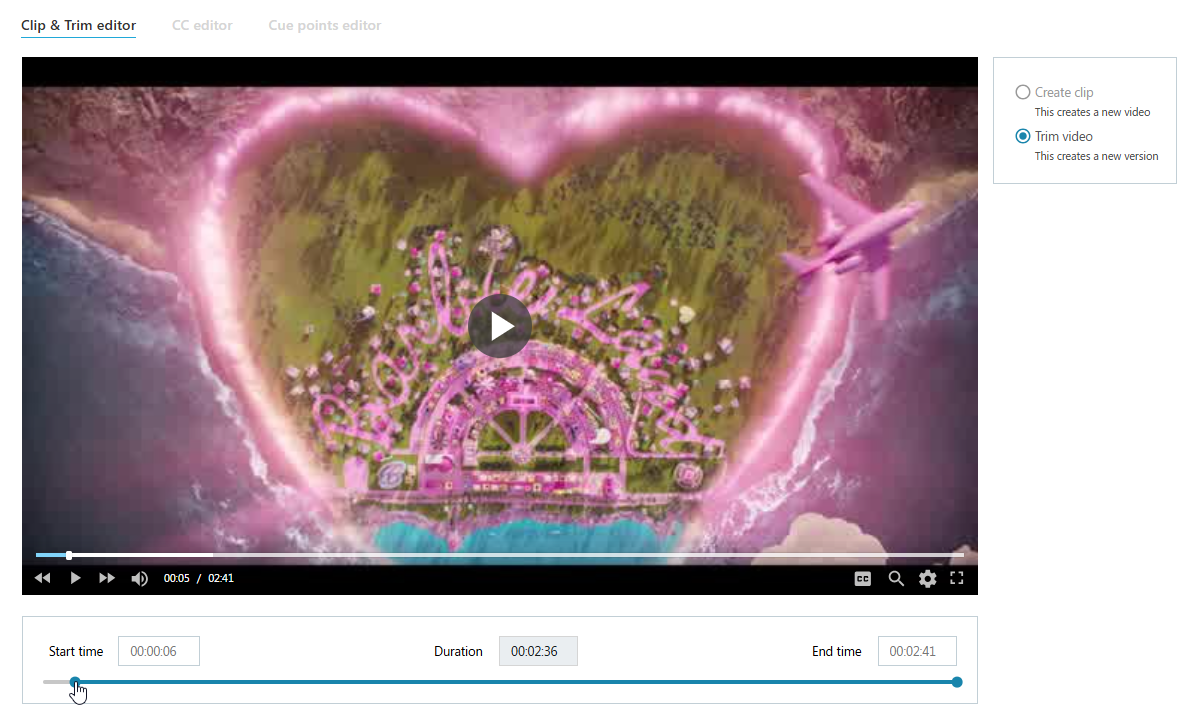Click the trim range end handle

(x=957, y=682)
